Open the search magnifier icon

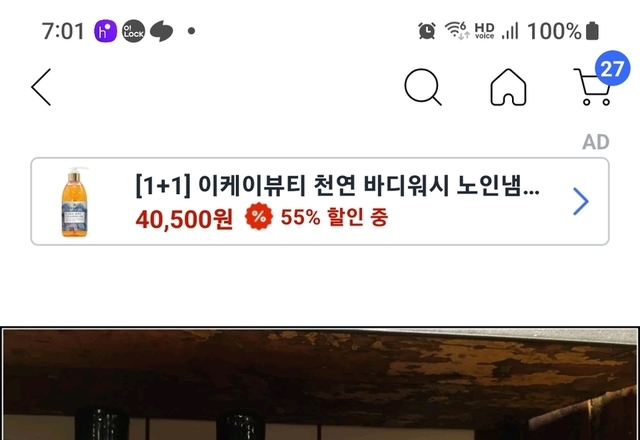(x=423, y=87)
